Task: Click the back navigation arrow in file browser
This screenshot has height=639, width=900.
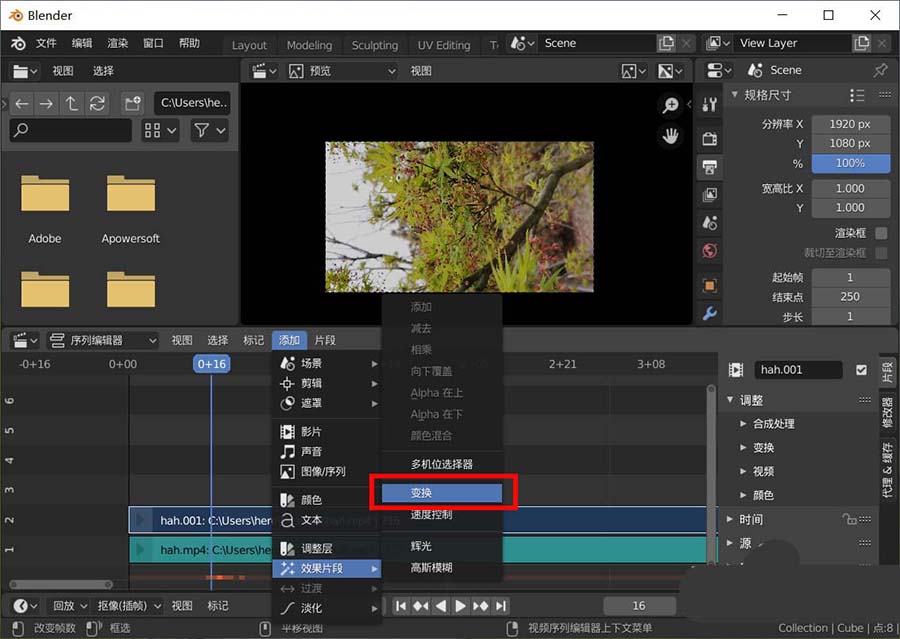Action: coord(22,103)
